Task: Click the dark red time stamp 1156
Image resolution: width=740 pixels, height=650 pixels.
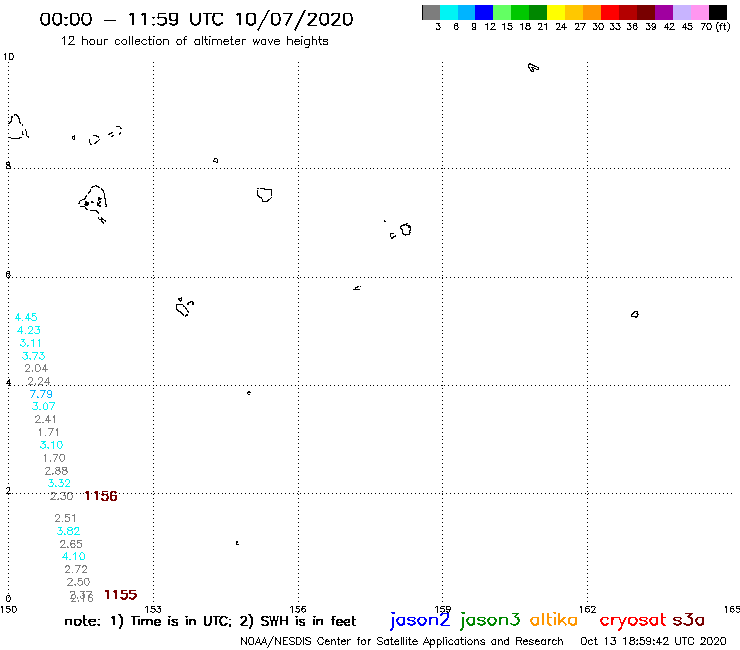Action: click(x=101, y=496)
